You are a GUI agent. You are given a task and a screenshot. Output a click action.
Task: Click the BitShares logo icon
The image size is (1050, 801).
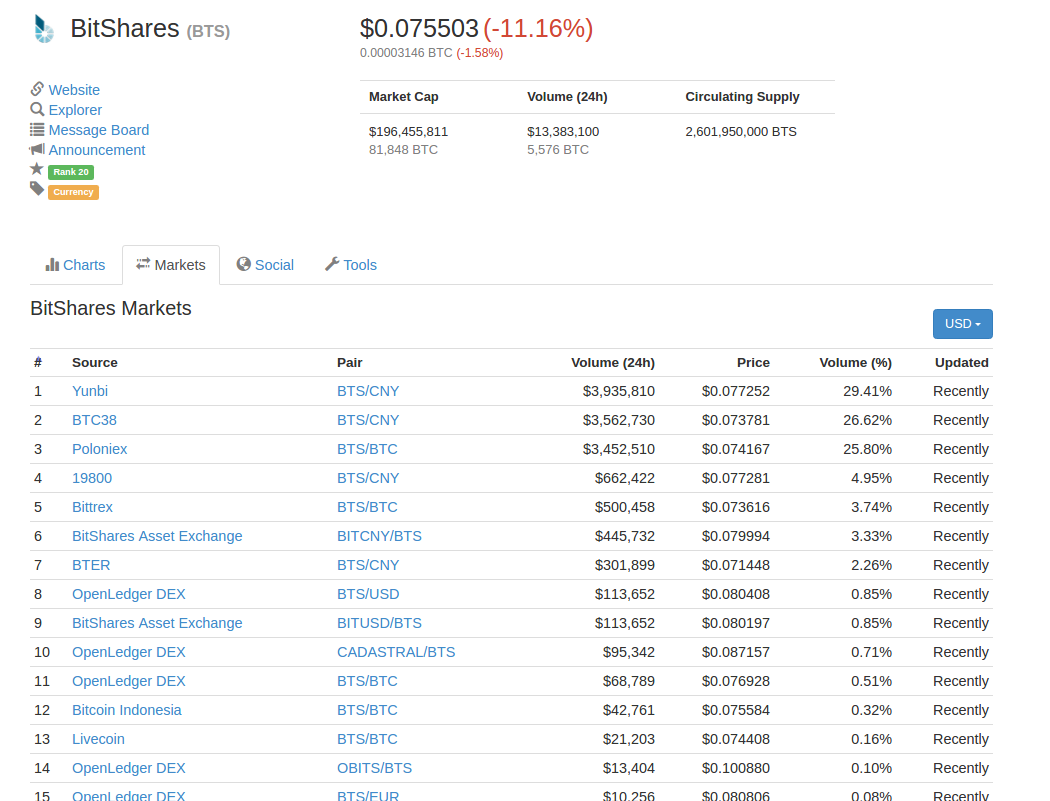[44, 29]
